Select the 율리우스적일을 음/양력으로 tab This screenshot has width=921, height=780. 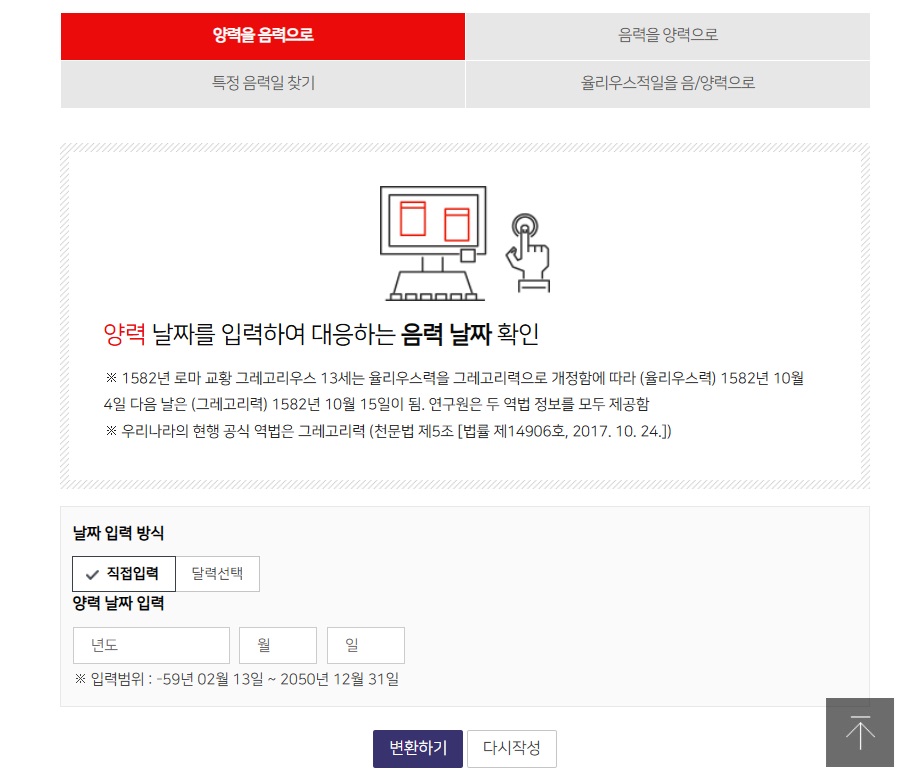click(x=667, y=84)
